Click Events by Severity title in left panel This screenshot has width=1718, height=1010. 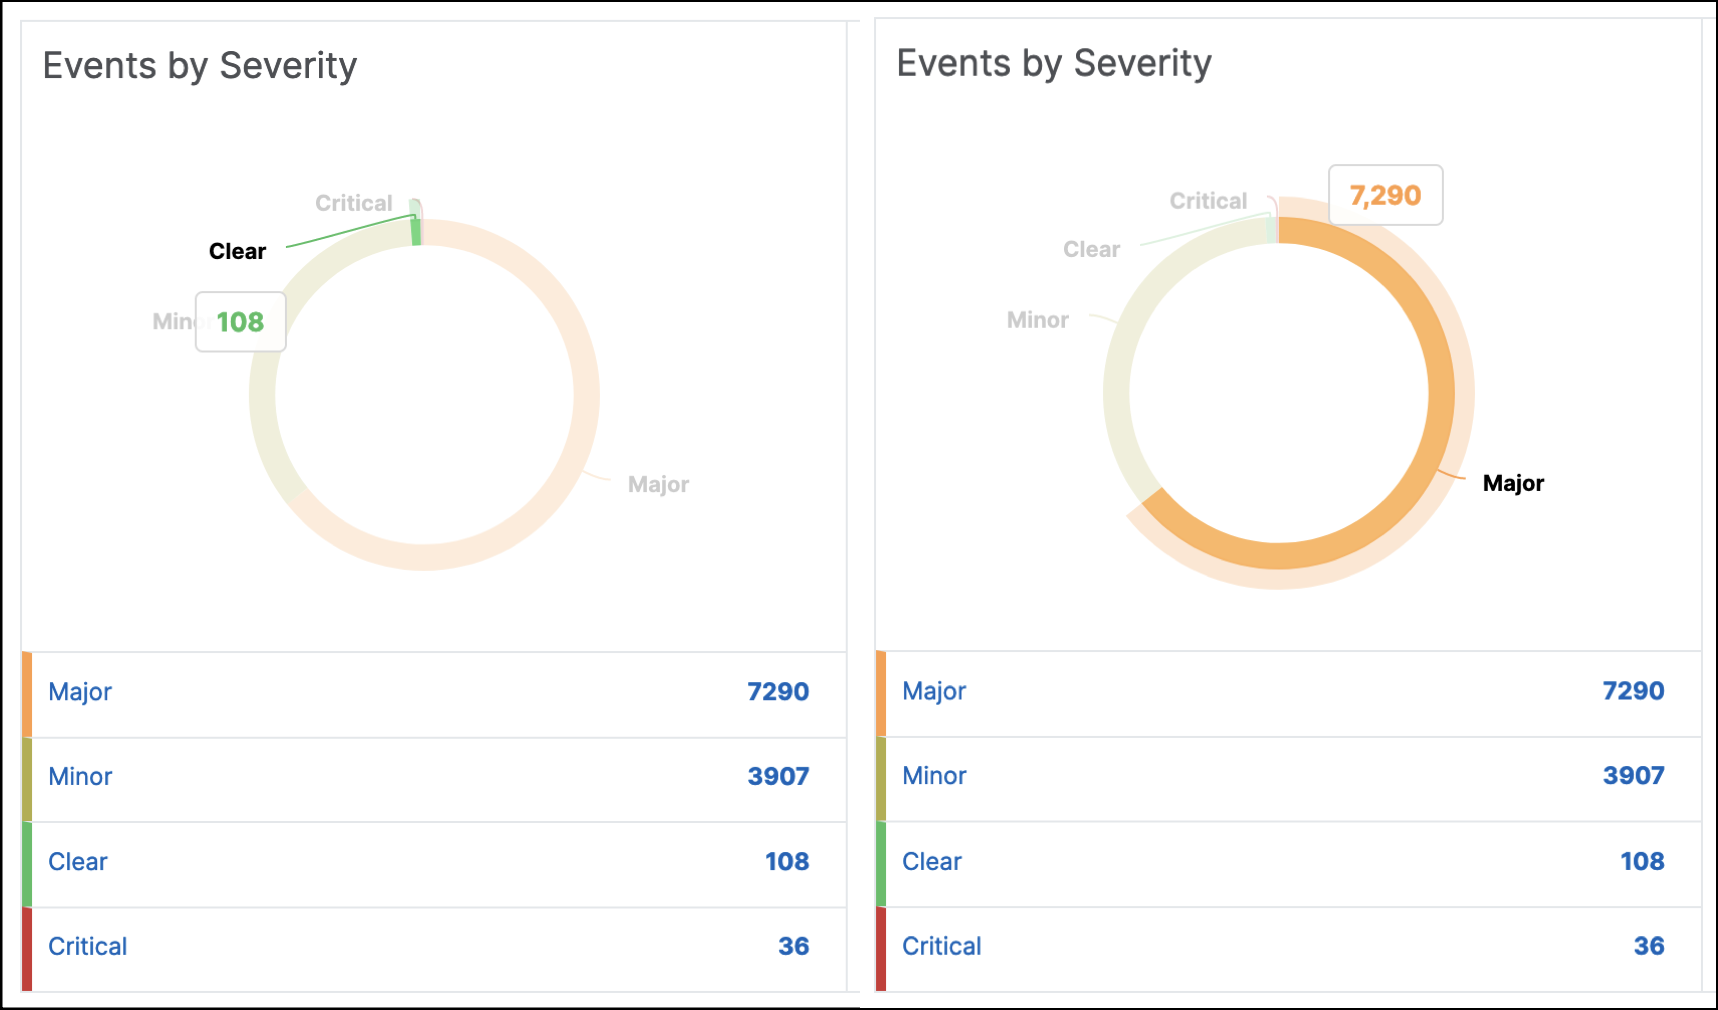pos(200,66)
